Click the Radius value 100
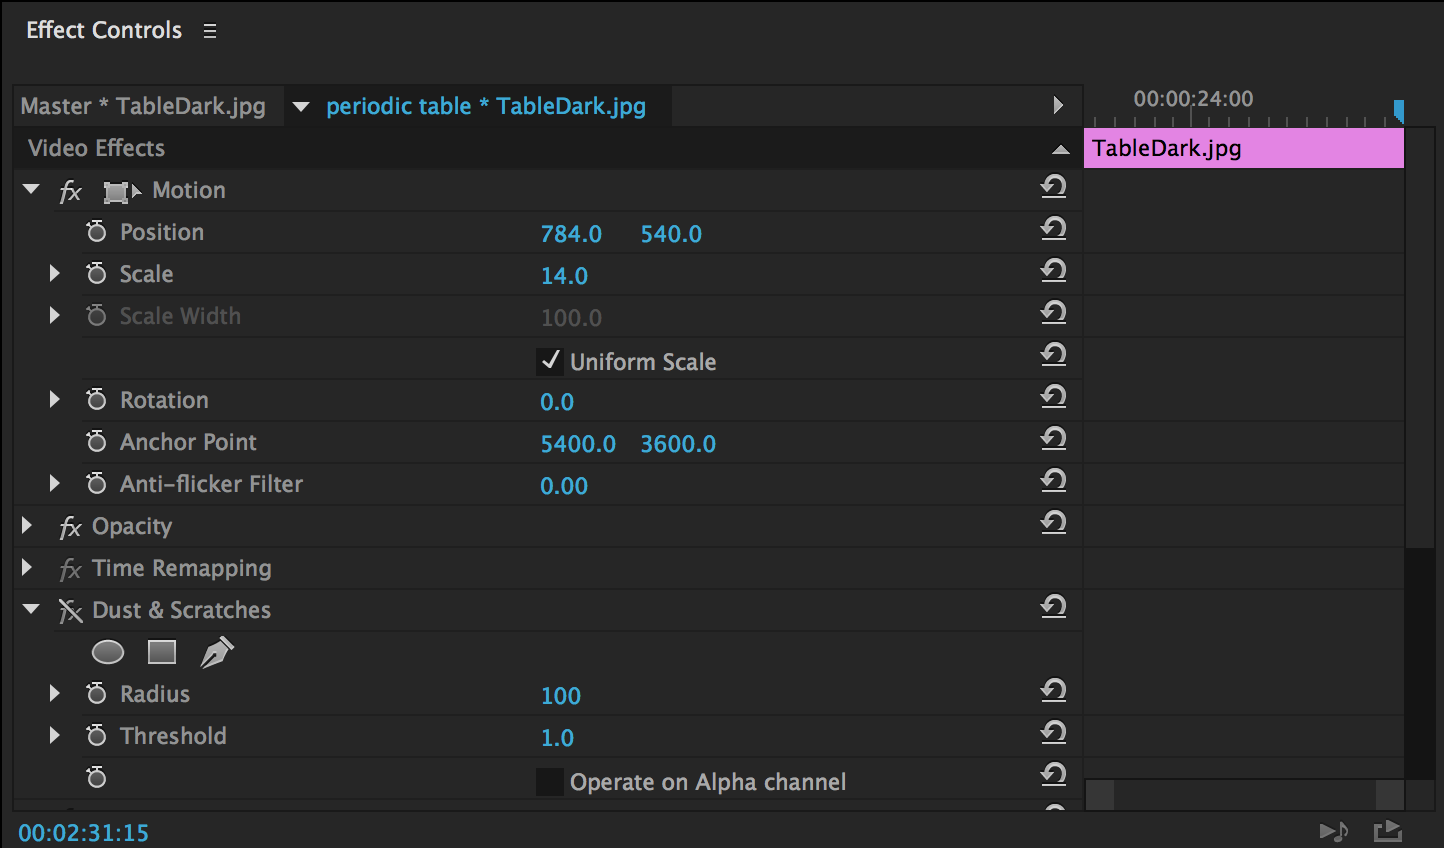This screenshot has height=848, width=1444. pyautogui.click(x=560, y=696)
